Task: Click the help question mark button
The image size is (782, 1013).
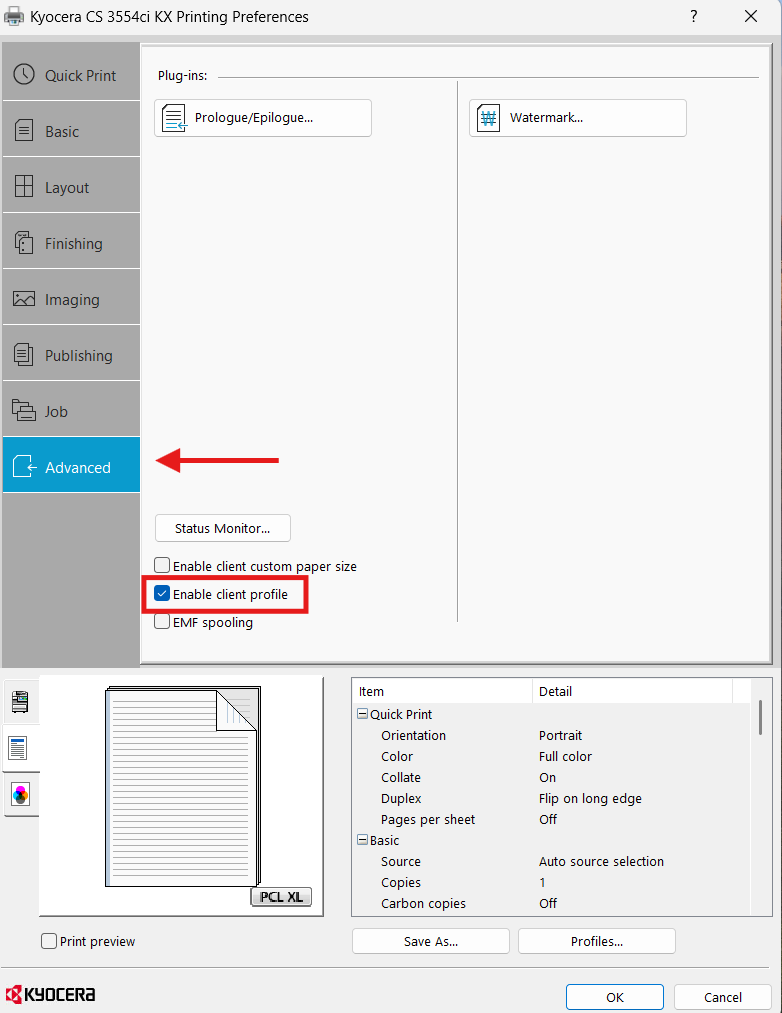Action: (x=693, y=16)
